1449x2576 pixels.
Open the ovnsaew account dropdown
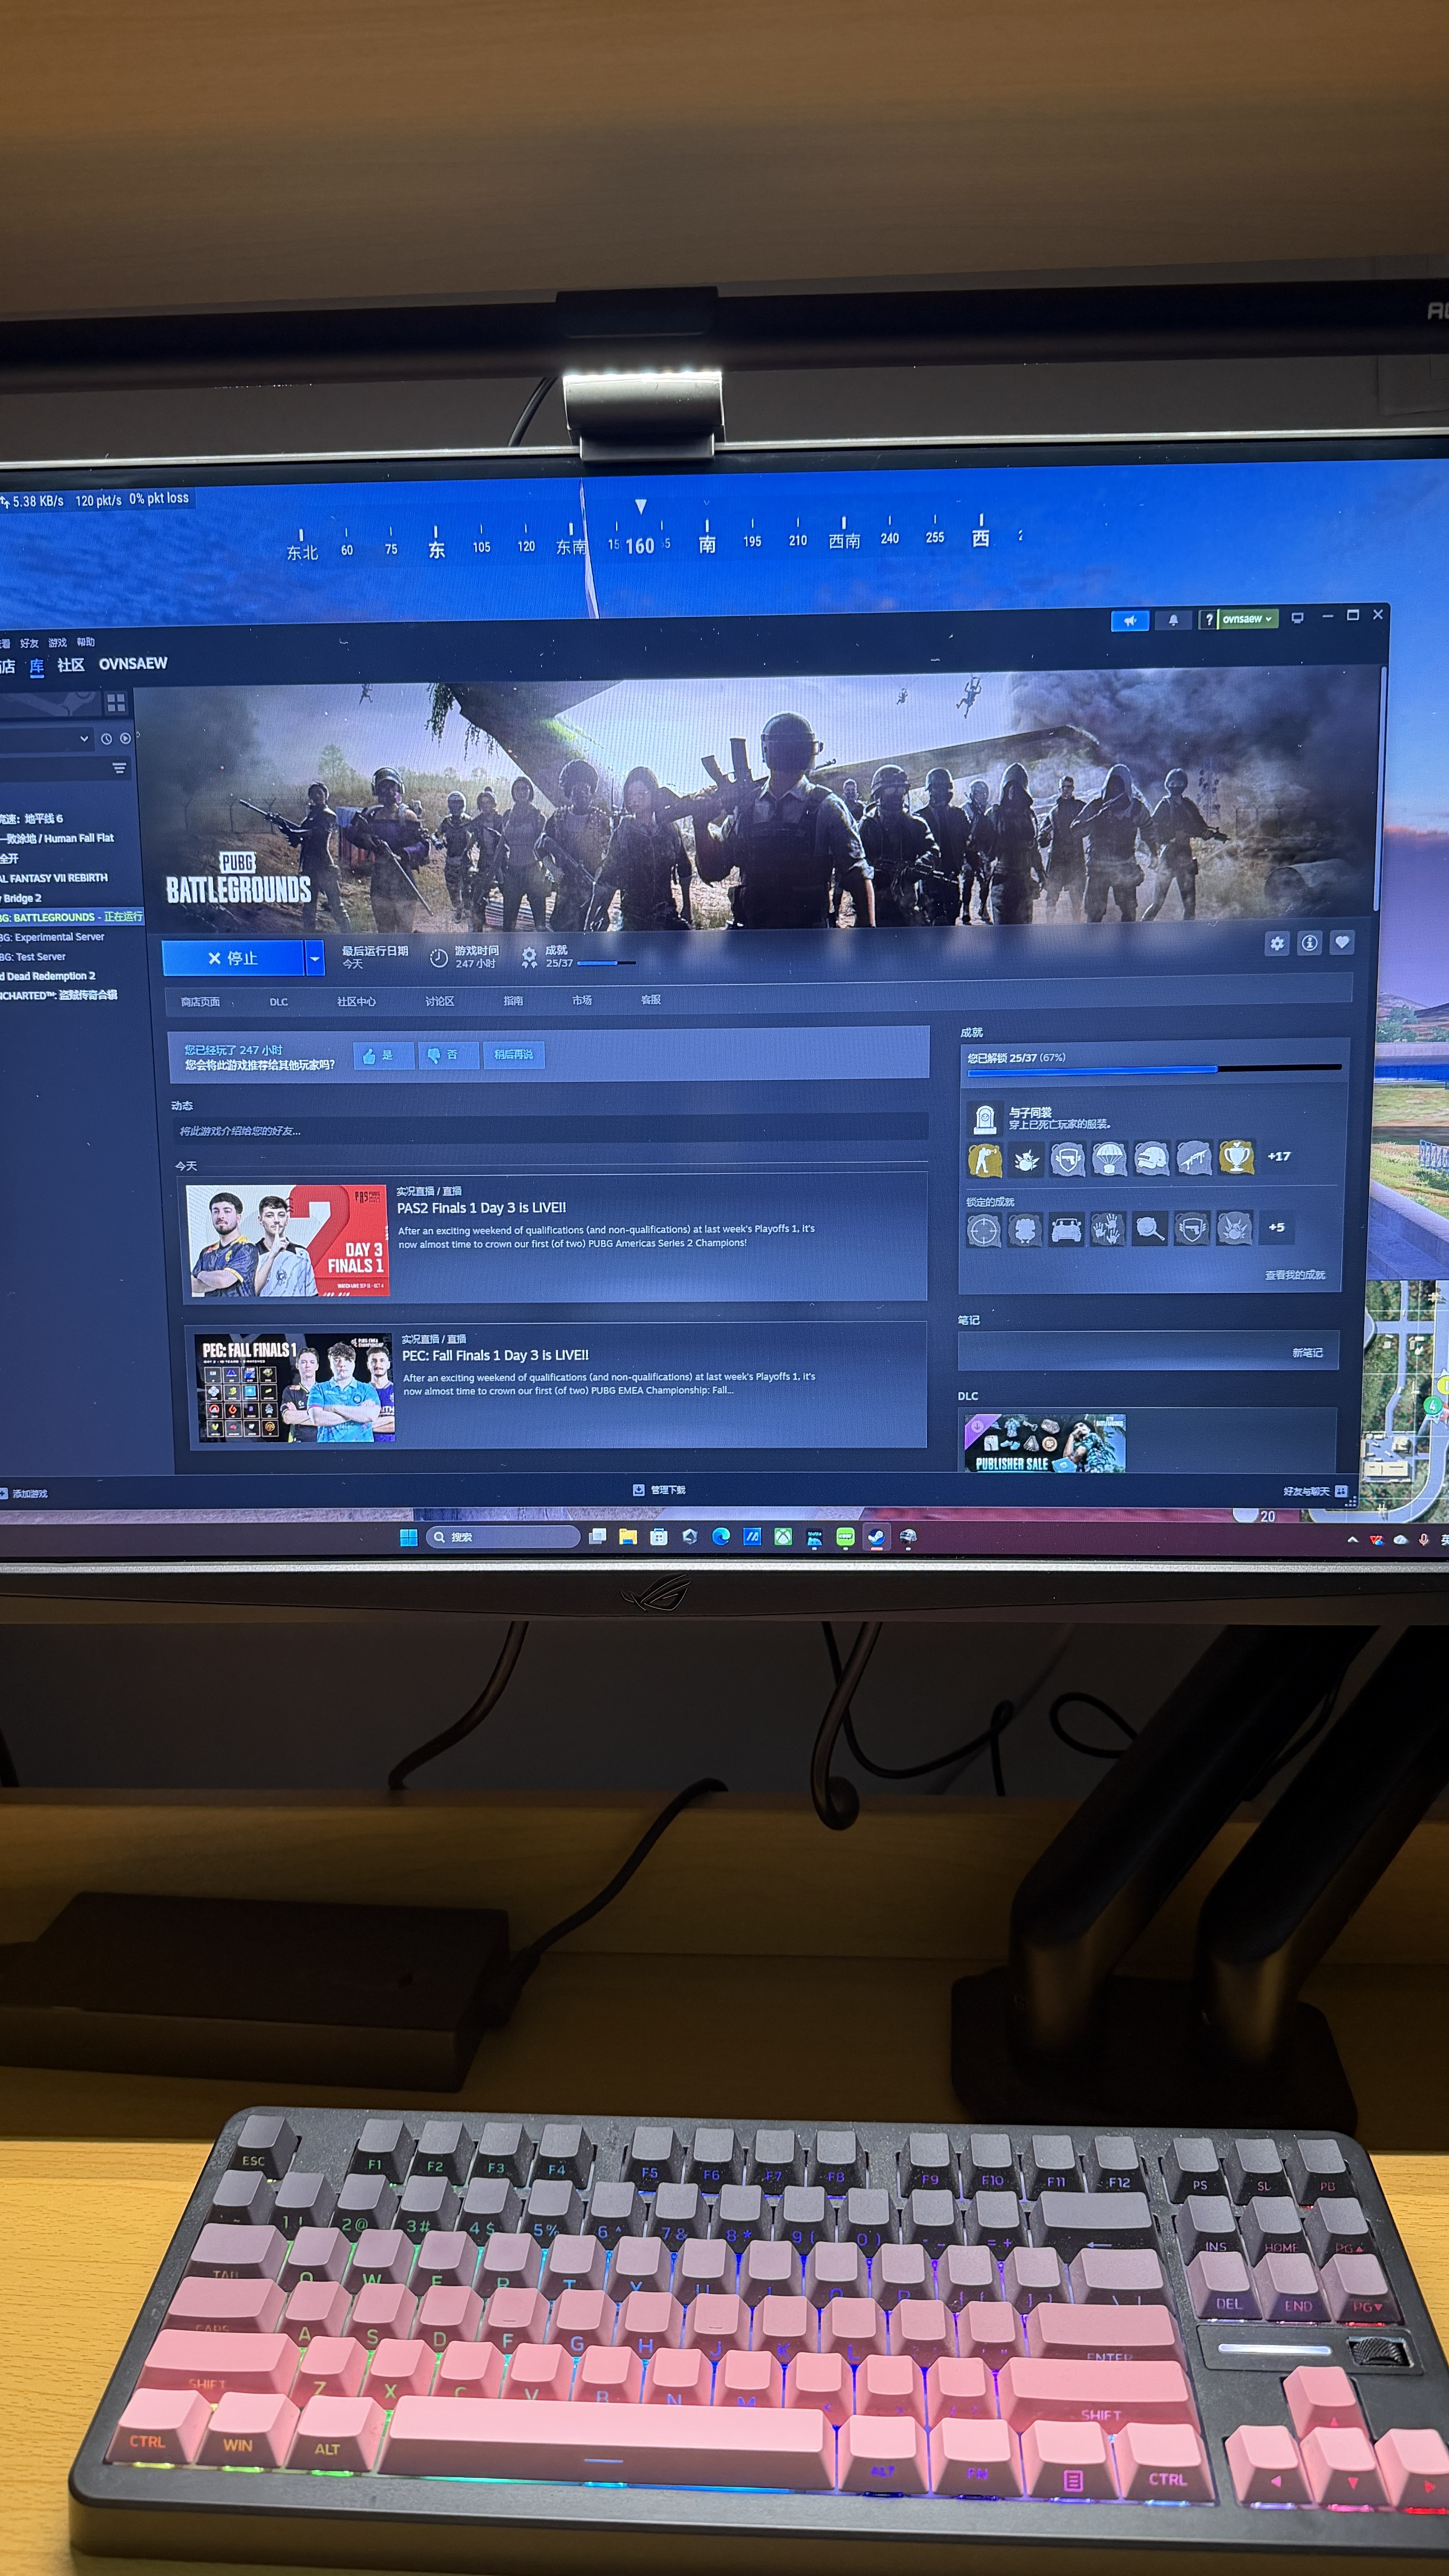coord(1247,619)
